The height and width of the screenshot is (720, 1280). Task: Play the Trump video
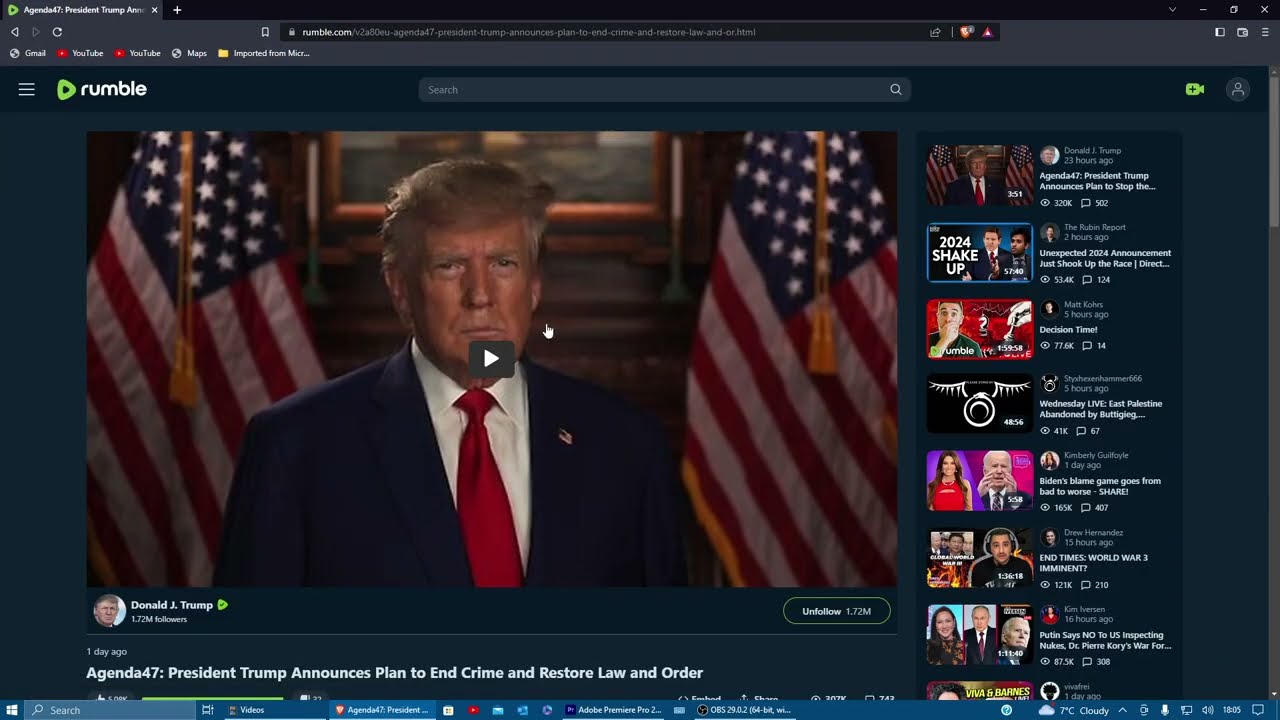pos(491,359)
